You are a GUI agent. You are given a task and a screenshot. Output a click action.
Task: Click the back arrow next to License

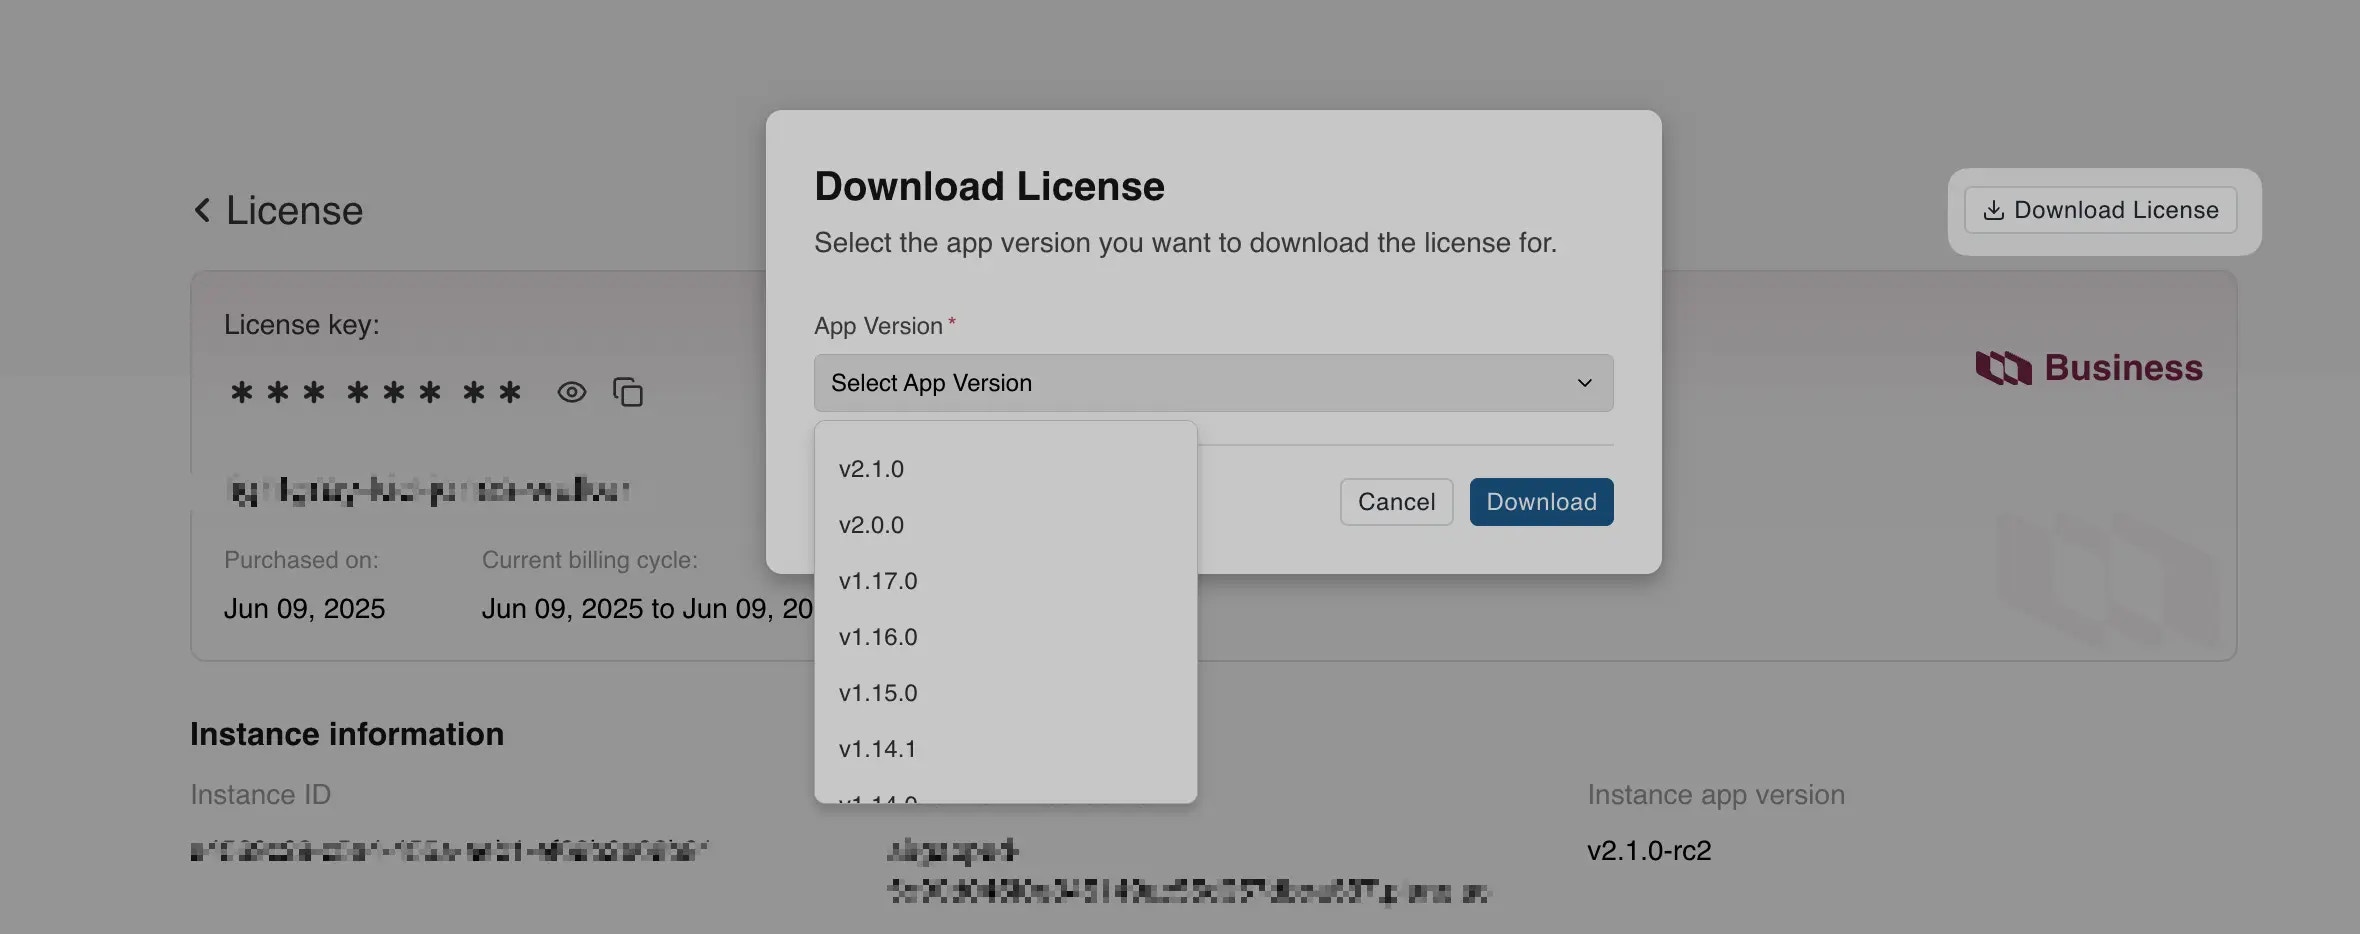point(202,210)
